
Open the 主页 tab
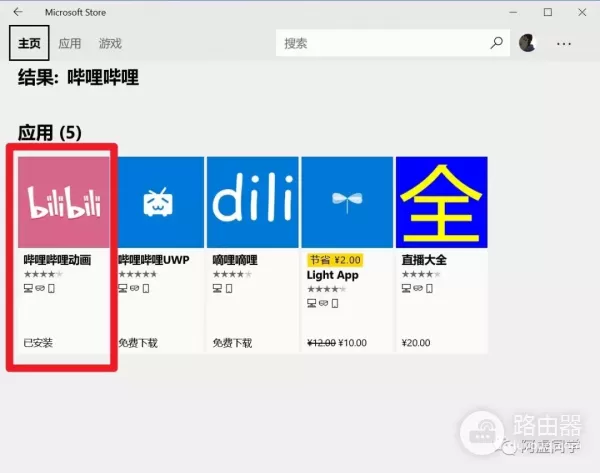pyautogui.click(x=29, y=43)
